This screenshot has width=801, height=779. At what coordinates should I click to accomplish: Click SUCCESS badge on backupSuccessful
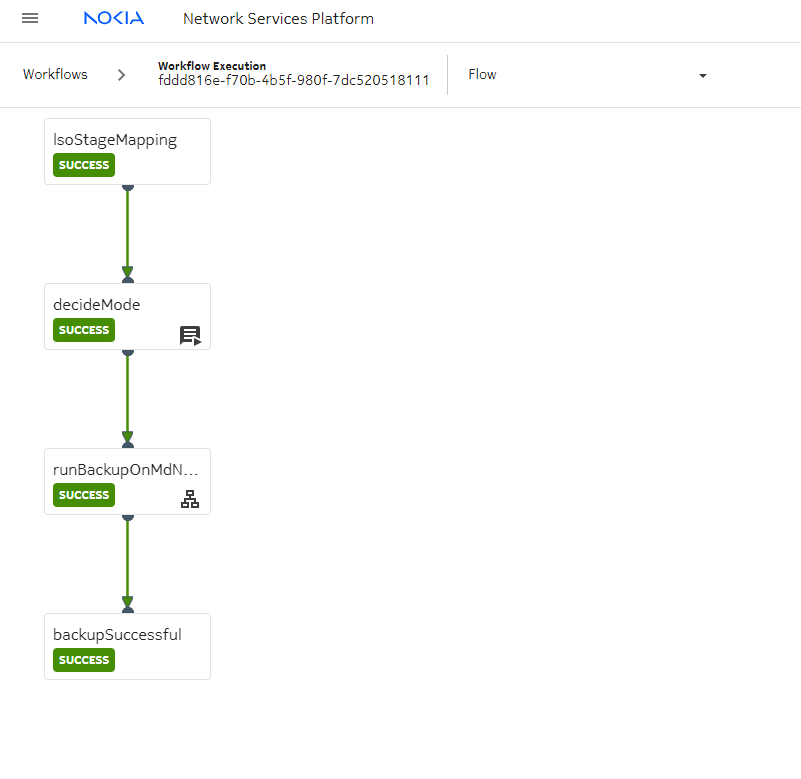click(84, 660)
